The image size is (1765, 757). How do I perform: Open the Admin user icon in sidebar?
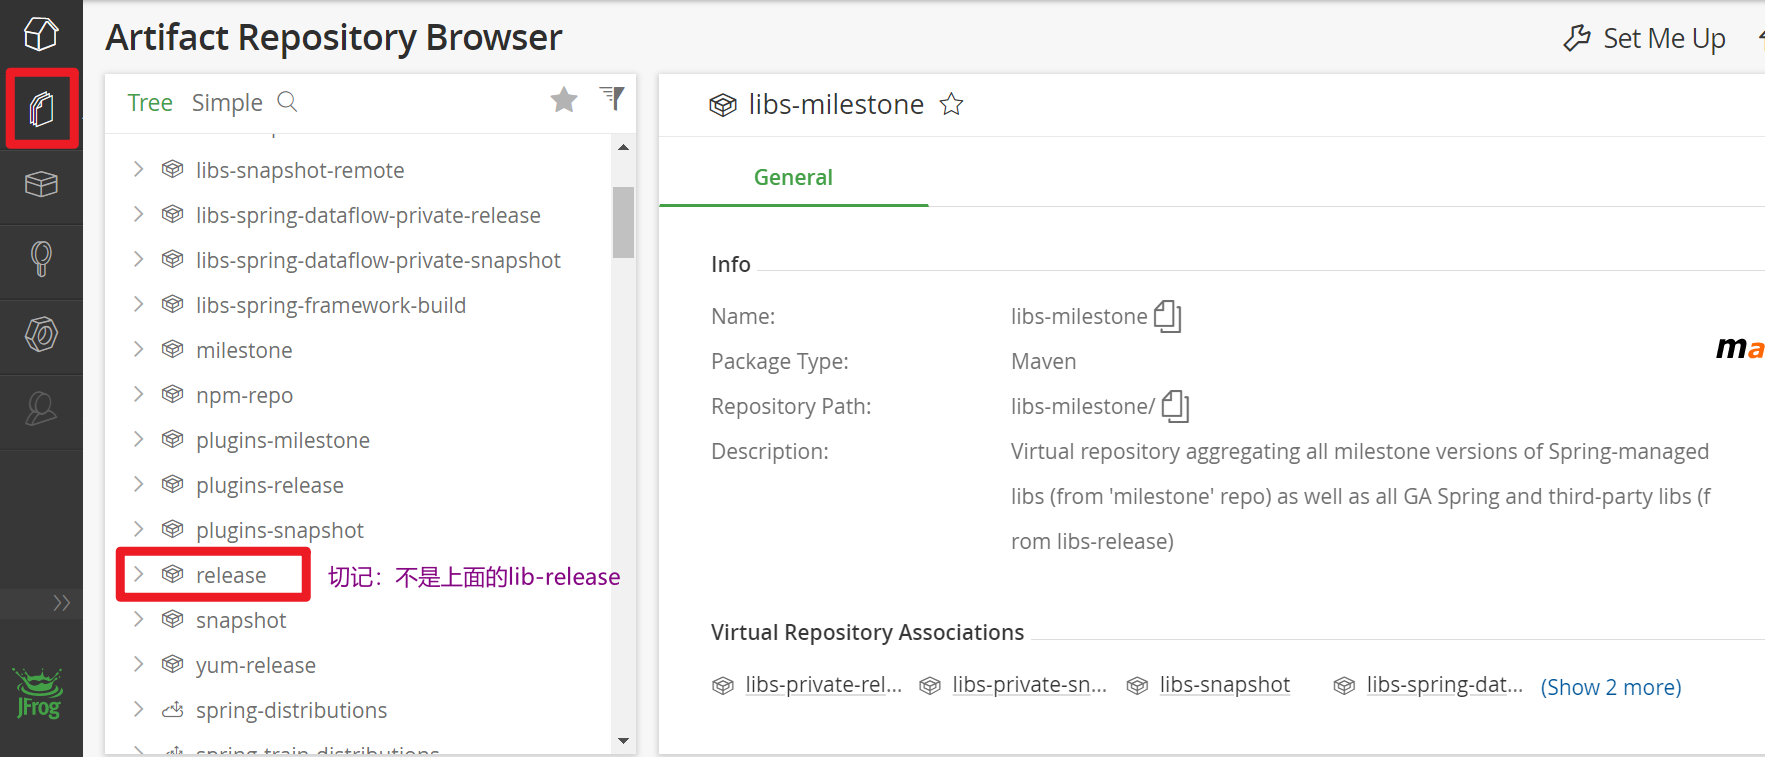[x=41, y=409]
